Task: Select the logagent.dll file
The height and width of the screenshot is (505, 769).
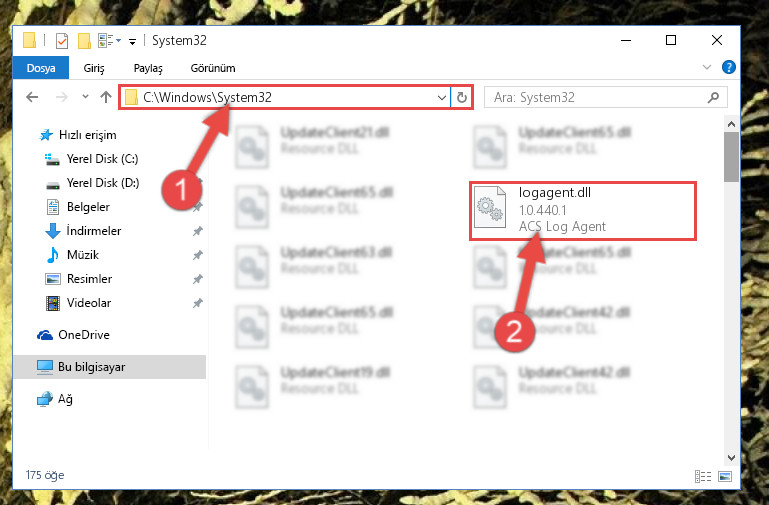Action: tap(583, 210)
